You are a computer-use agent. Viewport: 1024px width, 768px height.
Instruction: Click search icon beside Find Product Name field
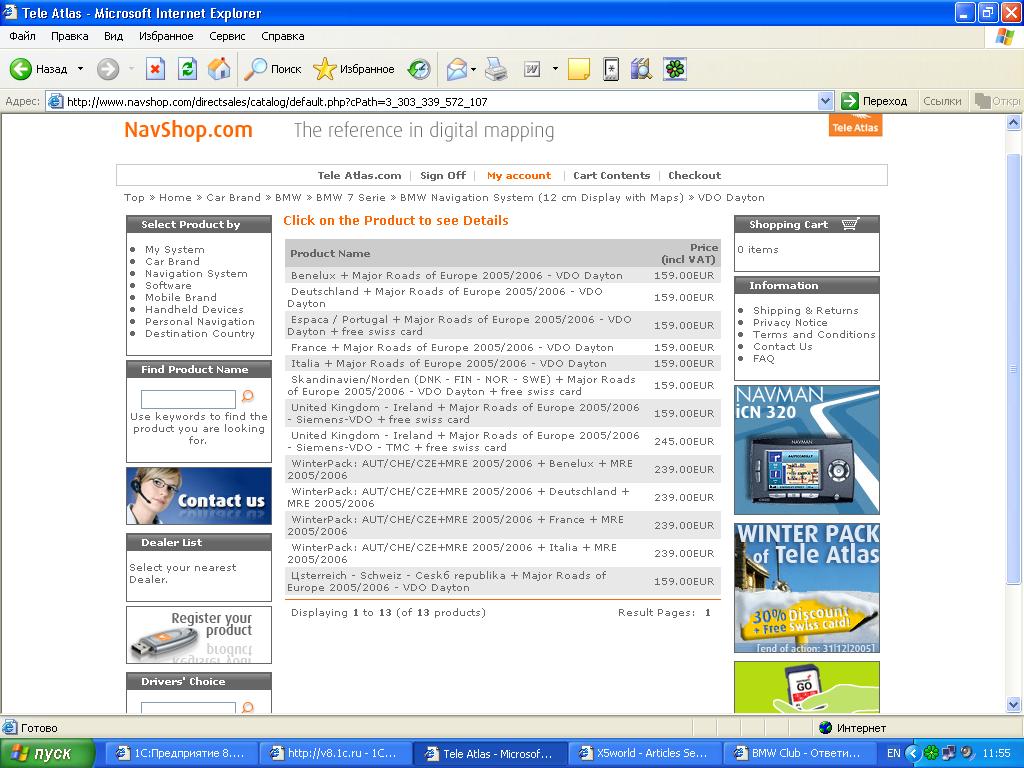[x=248, y=396]
